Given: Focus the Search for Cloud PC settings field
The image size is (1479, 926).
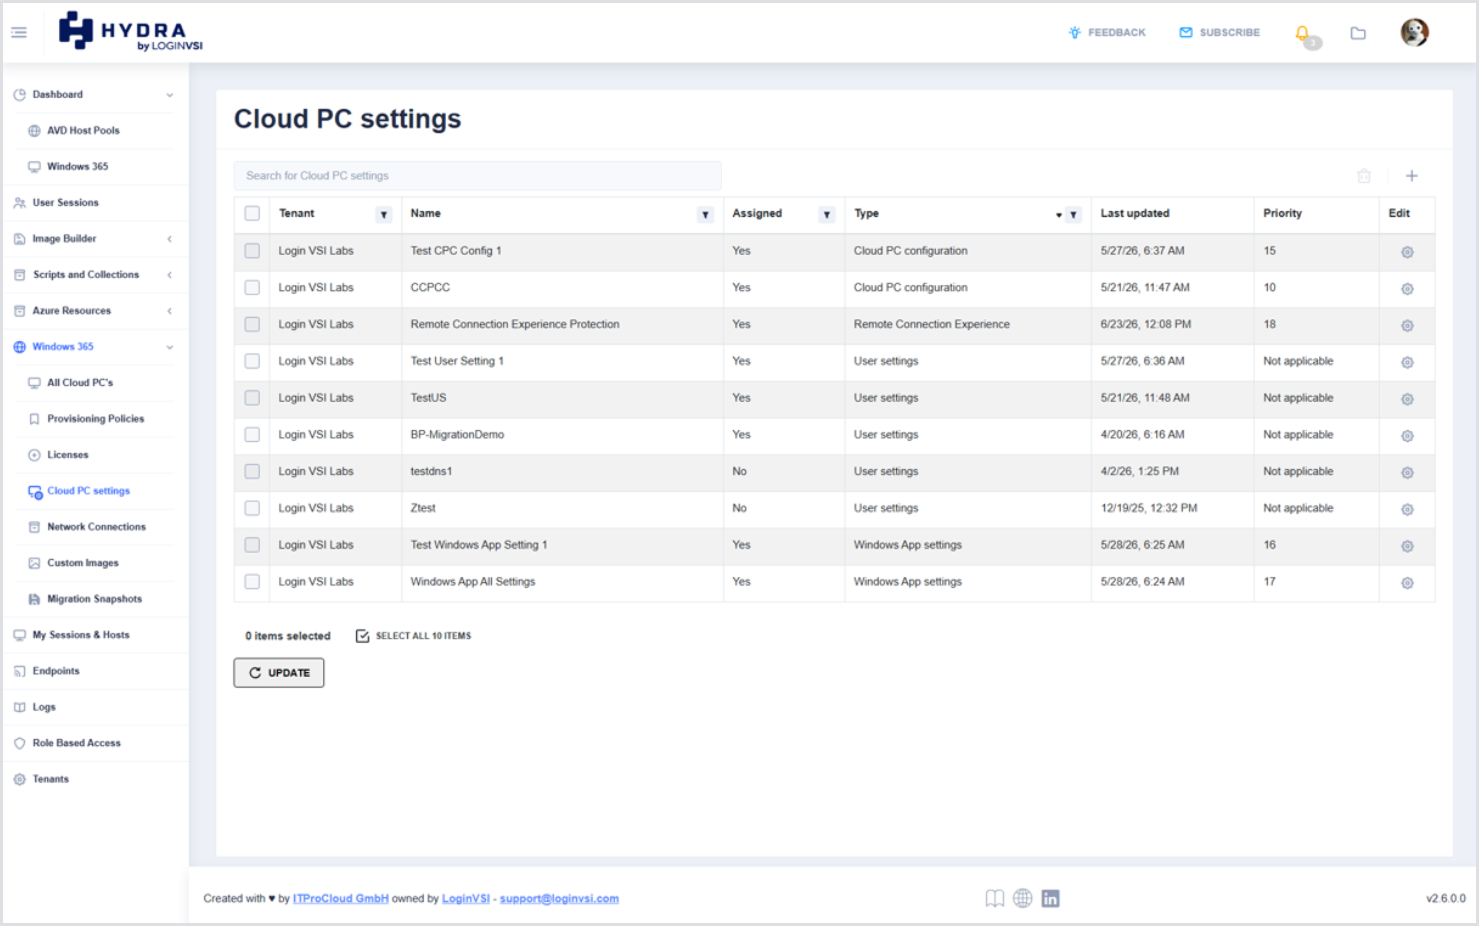Looking at the screenshot, I should pyautogui.click(x=478, y=176).
